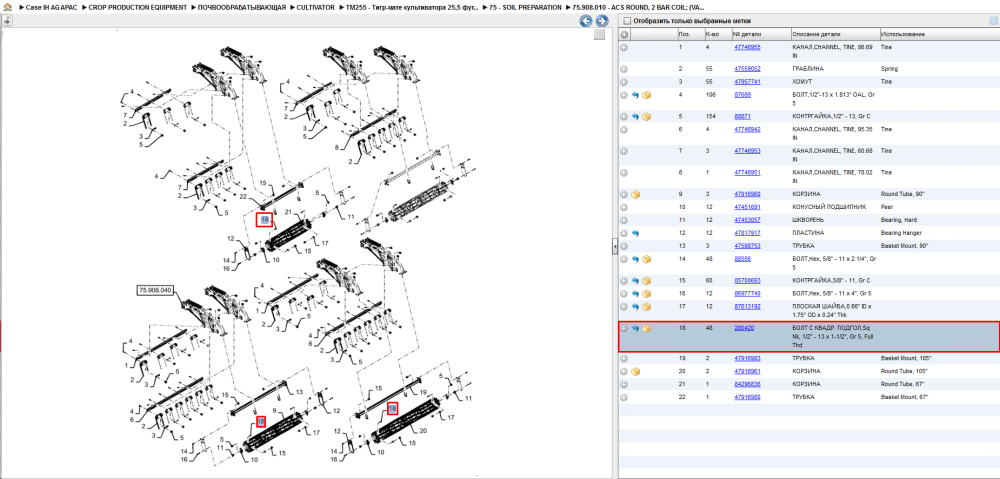
Task: Select usage text 'Basket Mount, 105"'
Action: [x=906, y=358]
